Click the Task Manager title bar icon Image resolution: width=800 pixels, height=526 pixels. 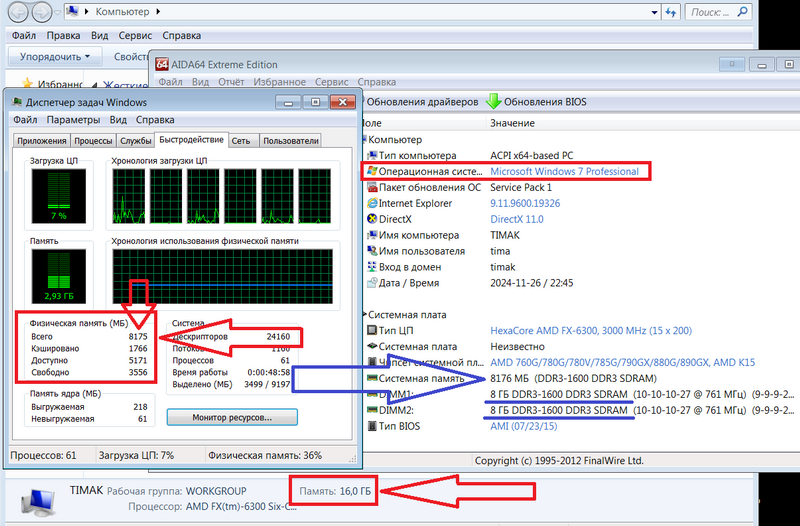(15, 102)
